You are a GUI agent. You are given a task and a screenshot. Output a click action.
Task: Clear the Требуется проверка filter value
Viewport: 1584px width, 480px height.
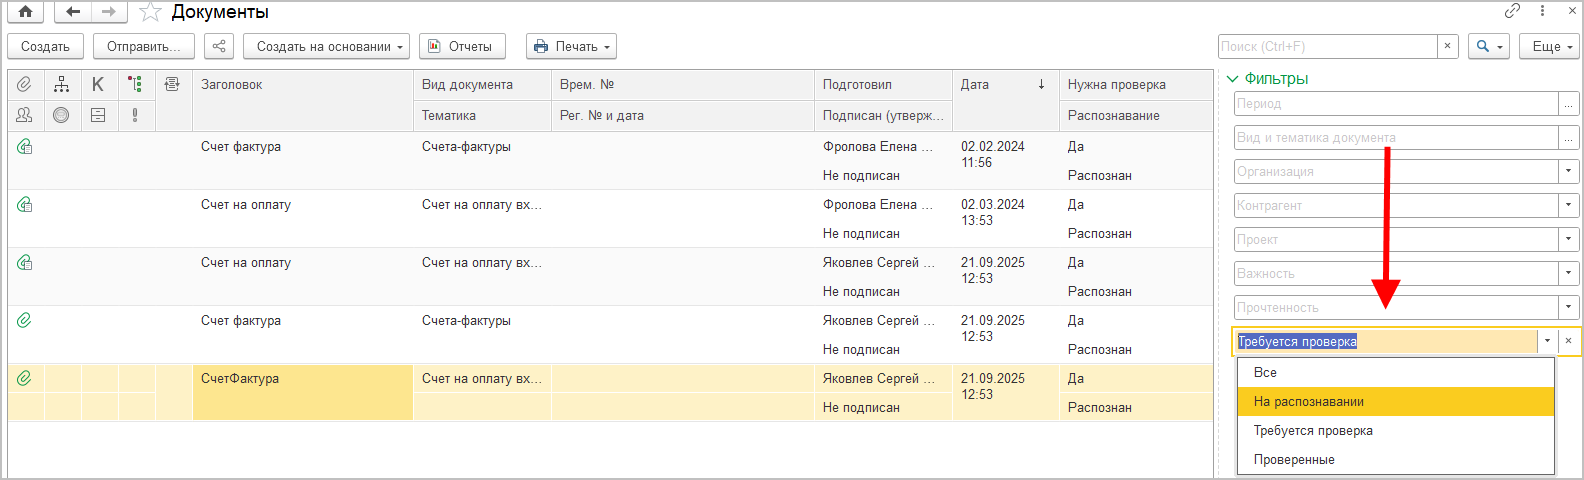tap(1568, 341)
